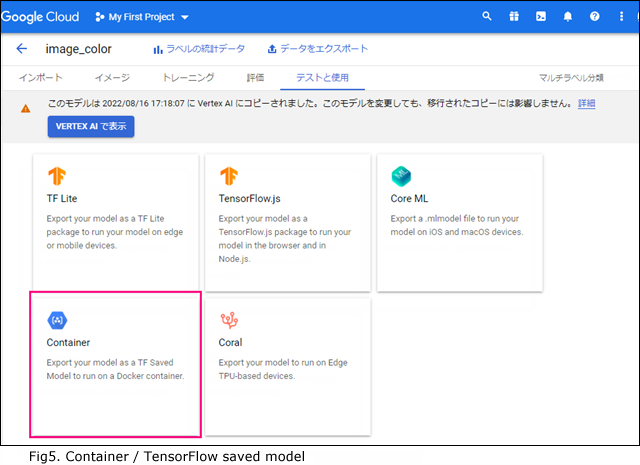Click the TensorFlow.js orange logo icon
The height and width of the screenshot is (465, 640).
coord(229,176)
